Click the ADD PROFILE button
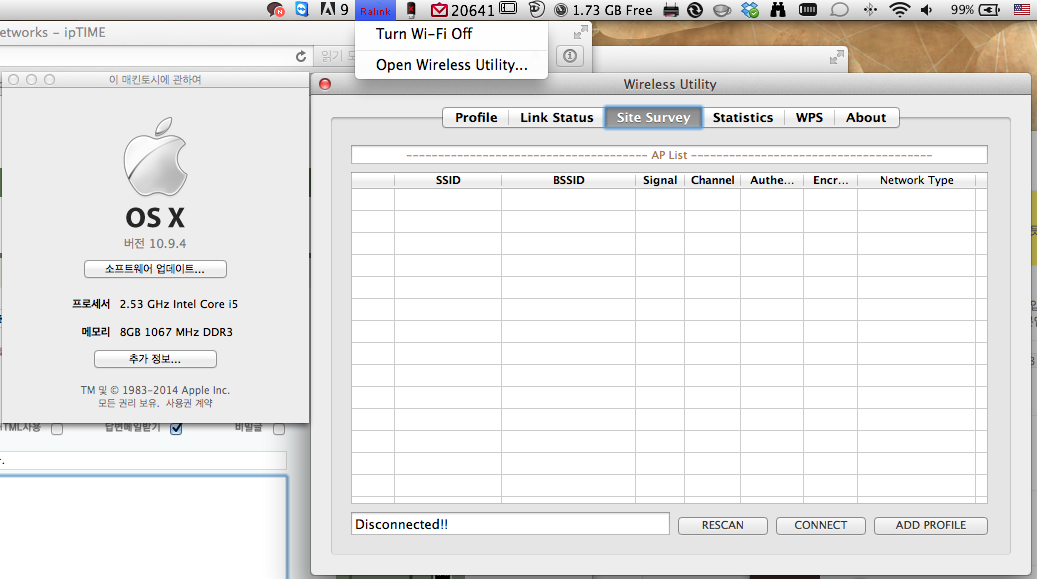This screenshot has height=579, width=1037. coord(931,525)
